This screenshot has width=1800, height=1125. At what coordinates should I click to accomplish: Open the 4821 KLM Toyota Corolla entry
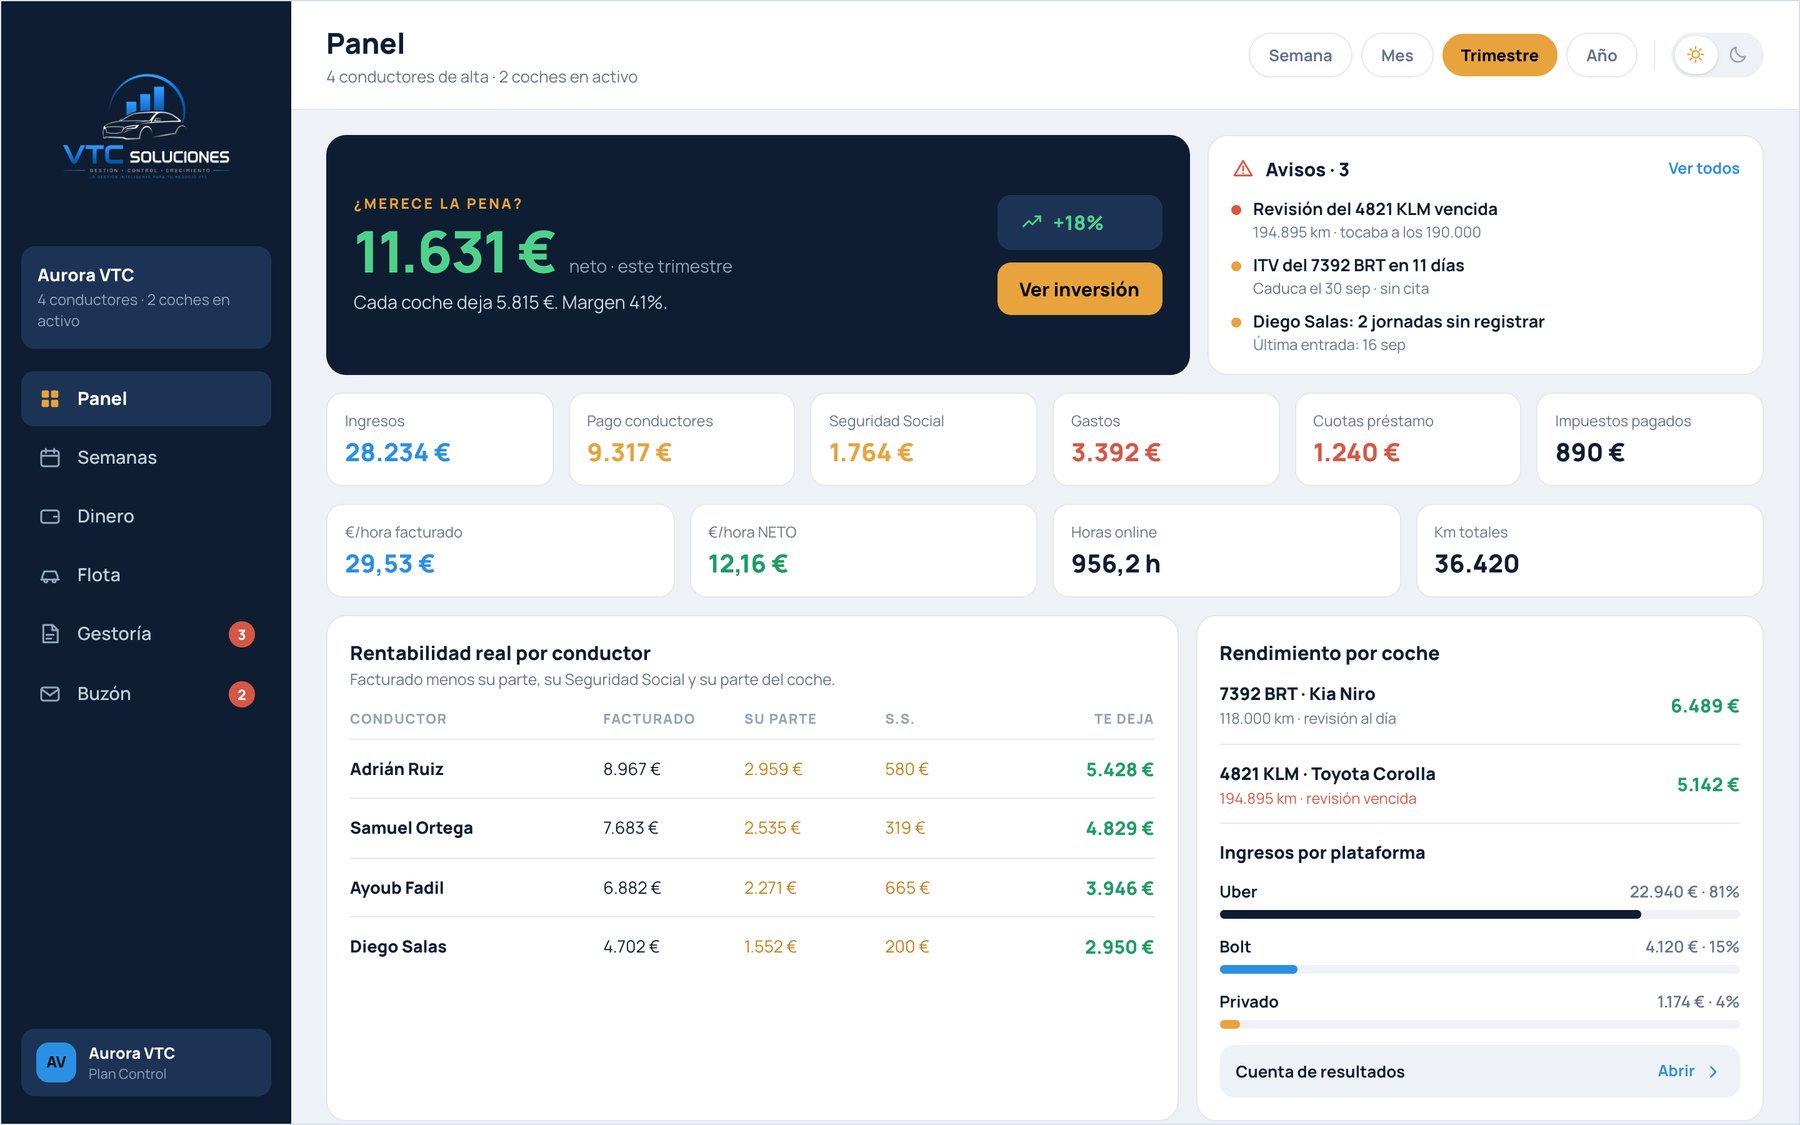pyautogui.click(x=1479, y=785)
